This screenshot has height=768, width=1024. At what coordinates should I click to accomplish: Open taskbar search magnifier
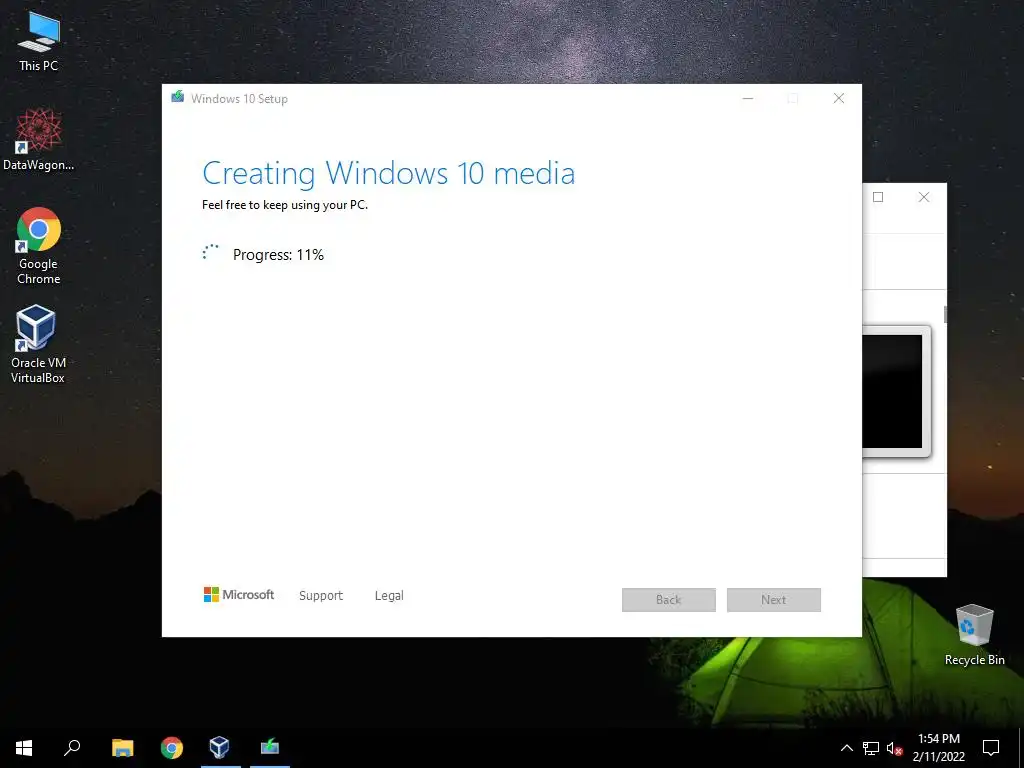pyautogui.click(x=72, y=748)
